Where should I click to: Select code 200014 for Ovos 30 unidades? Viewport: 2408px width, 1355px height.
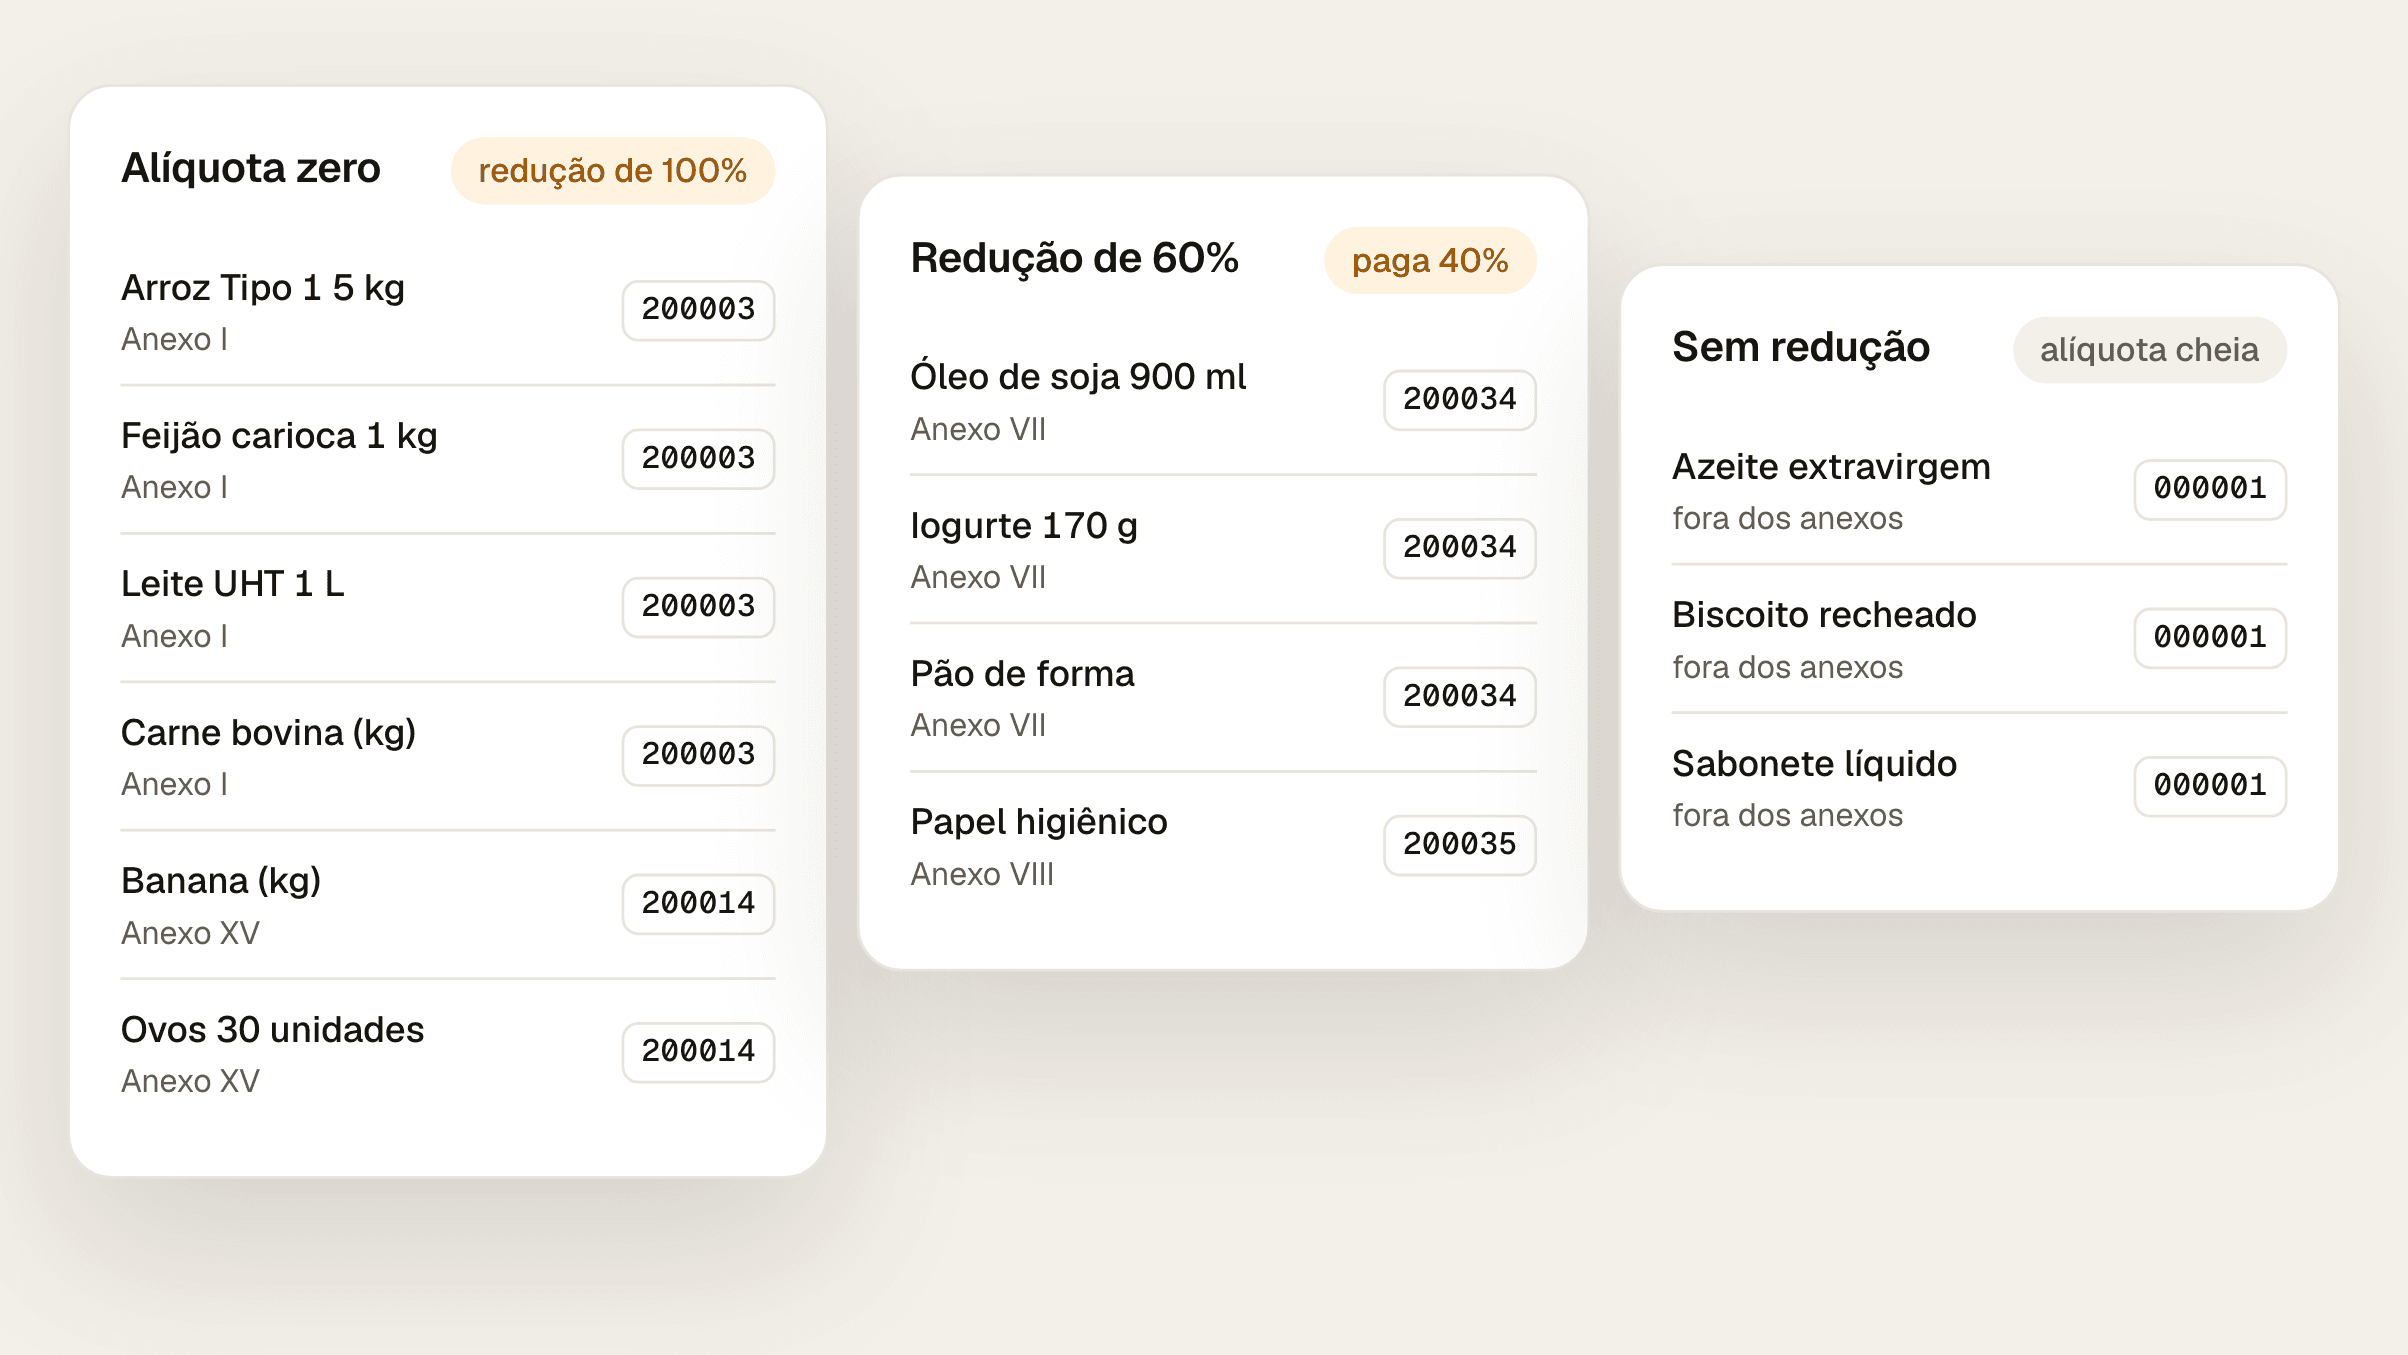tap(698, 1052)
